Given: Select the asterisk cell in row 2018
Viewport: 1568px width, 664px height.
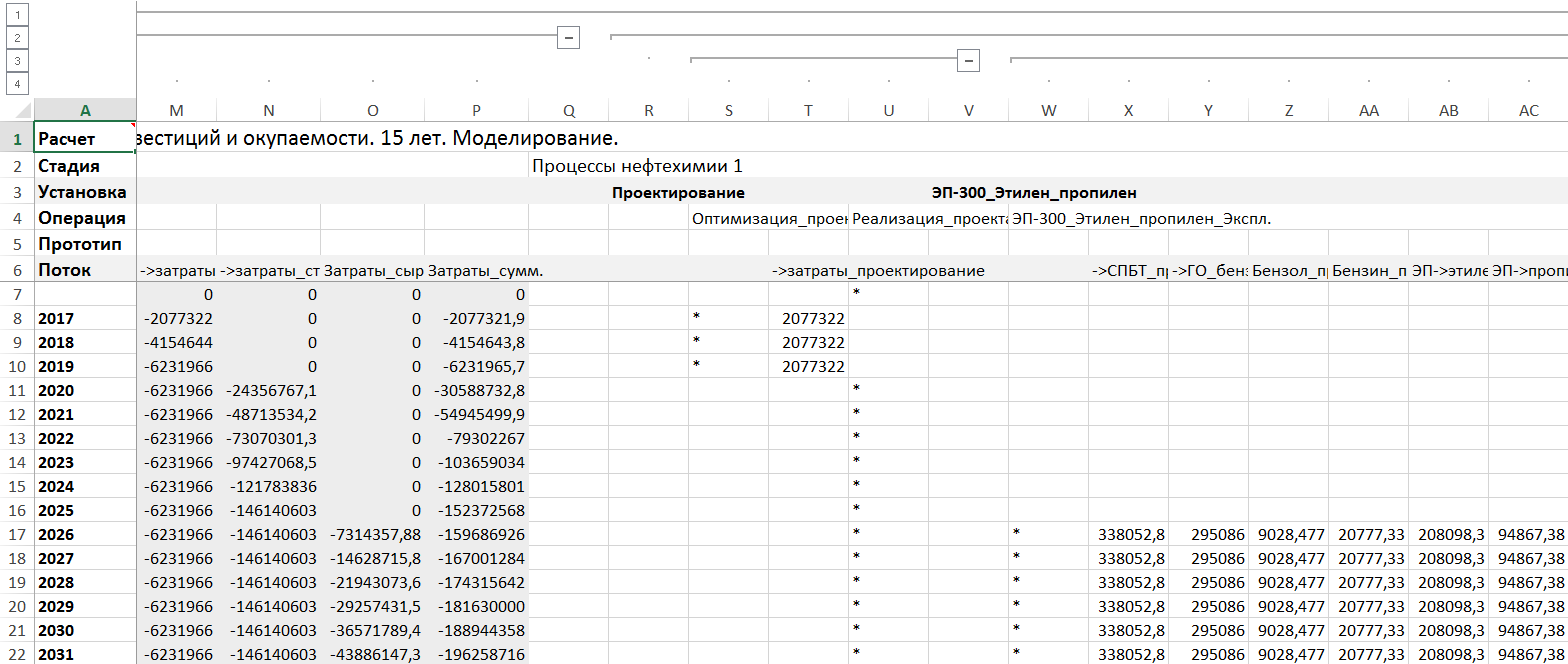Looking at the screenshot, I should pos(728,342).
